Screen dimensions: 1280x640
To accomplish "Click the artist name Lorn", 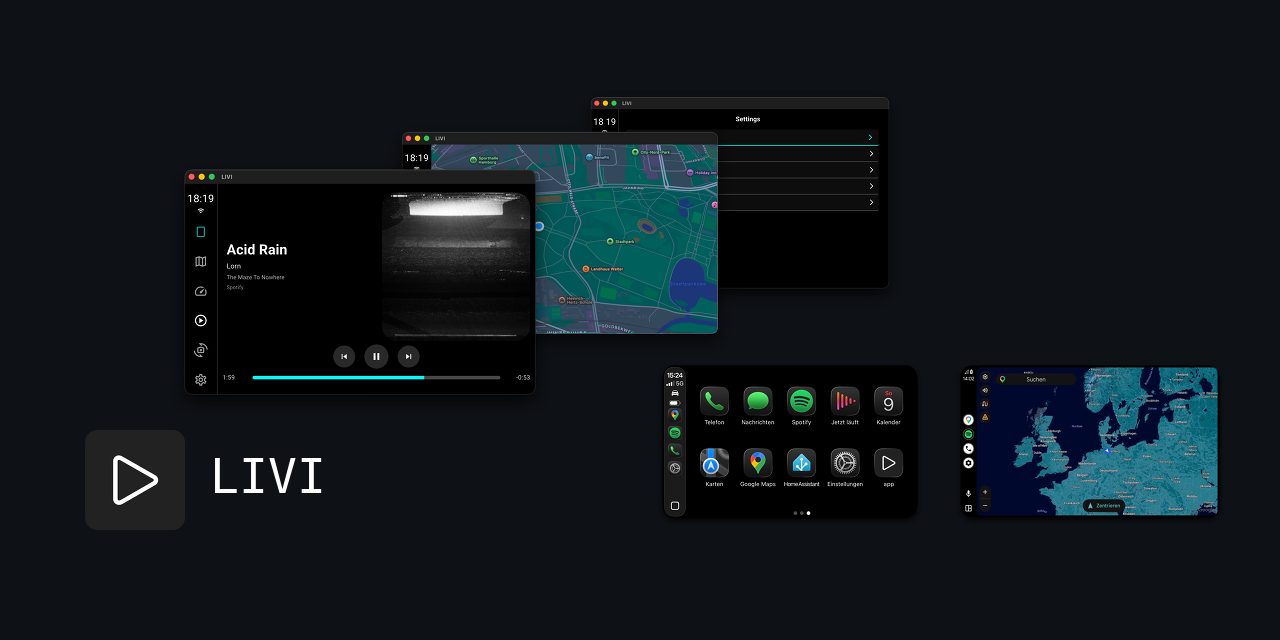I will click(234, 266).
